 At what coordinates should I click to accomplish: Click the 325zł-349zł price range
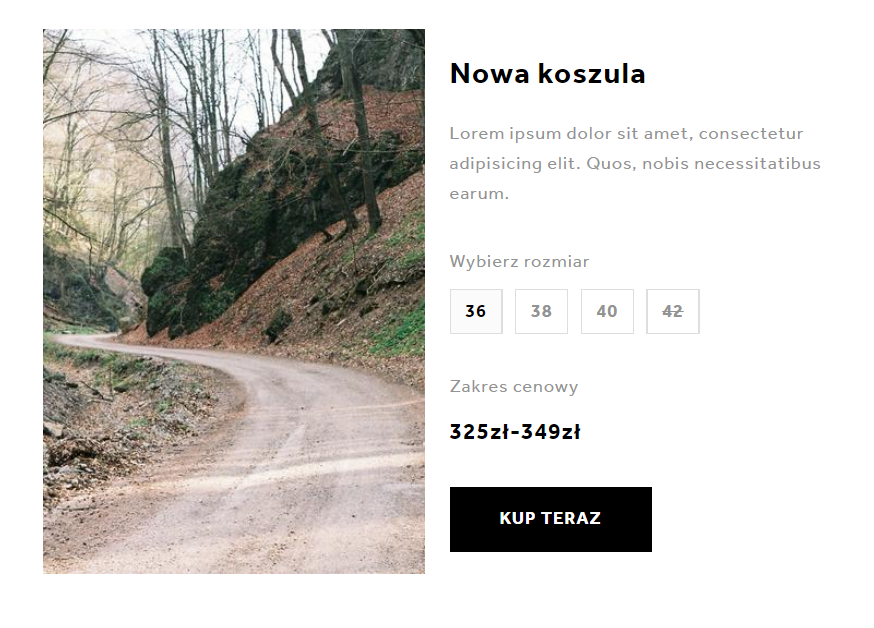click(515, 432)
